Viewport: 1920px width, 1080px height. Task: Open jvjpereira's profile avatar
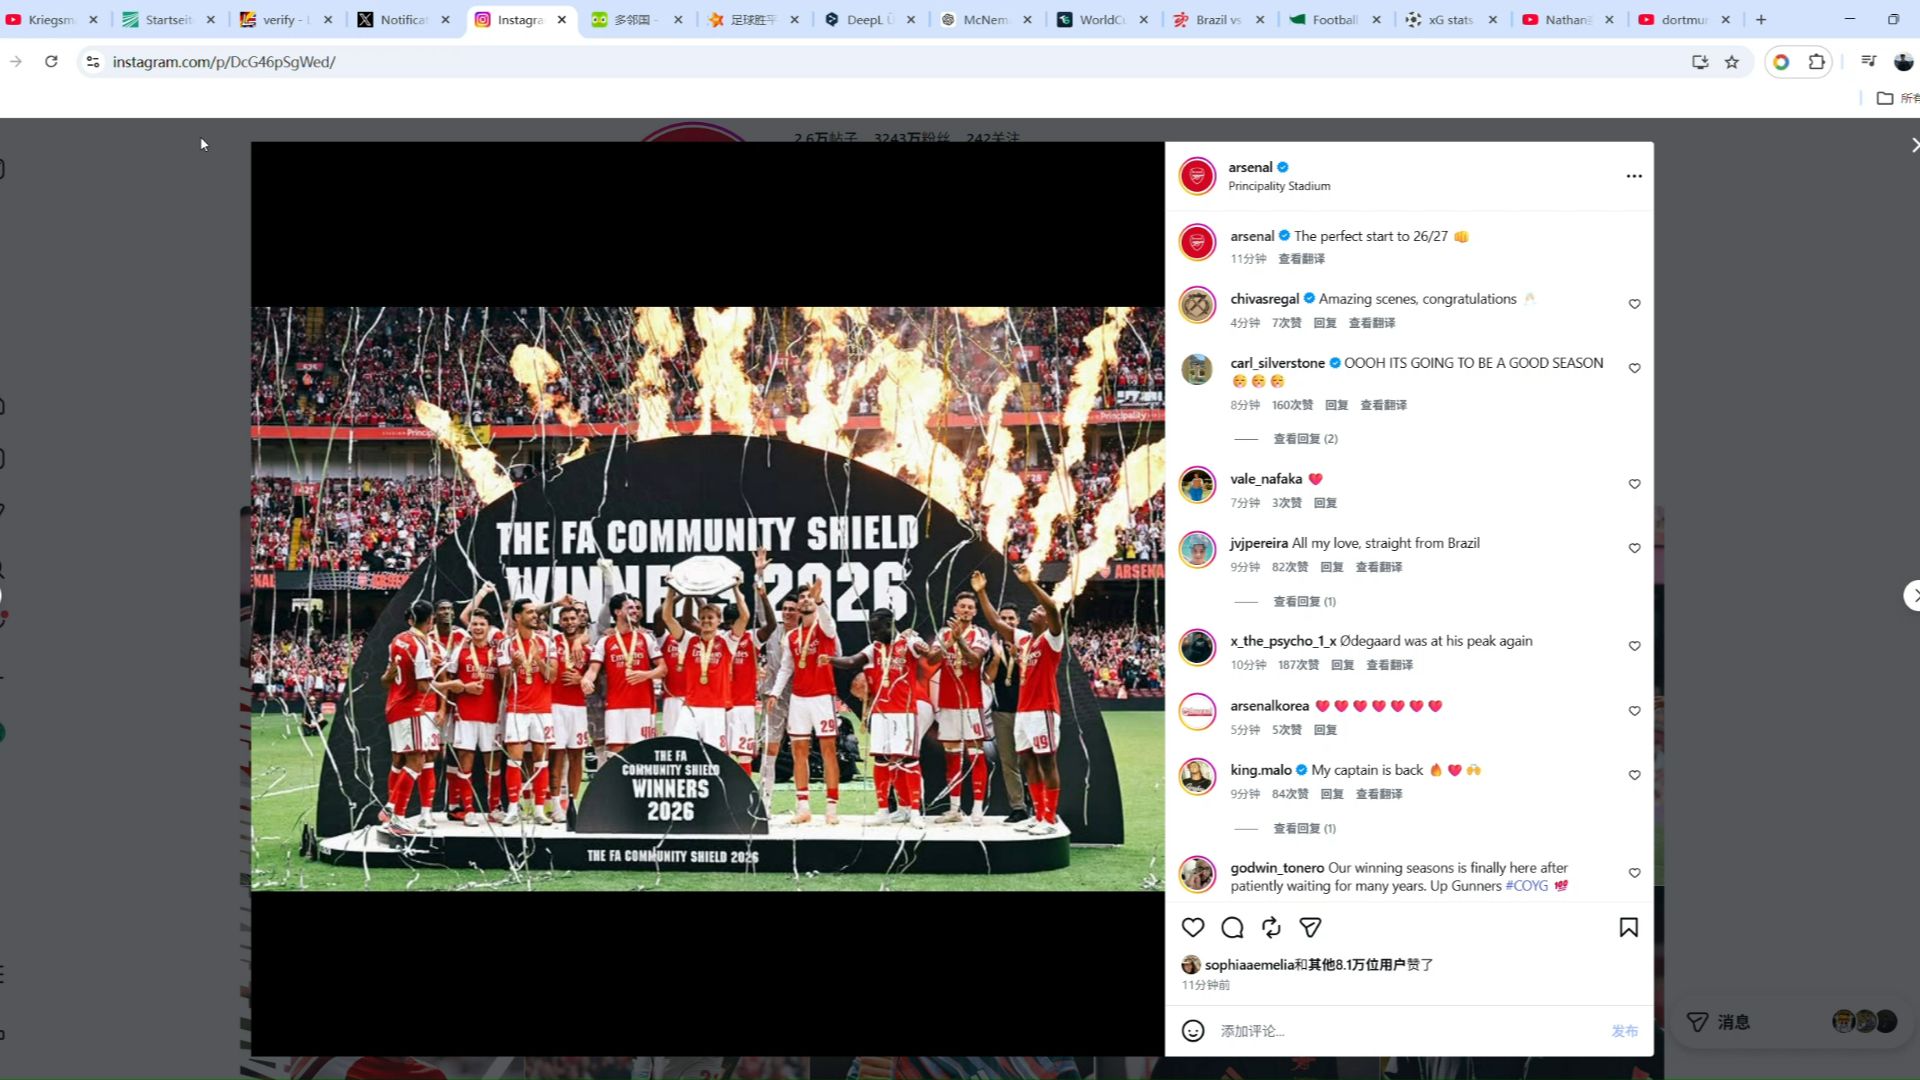(x=1197, y=549)
